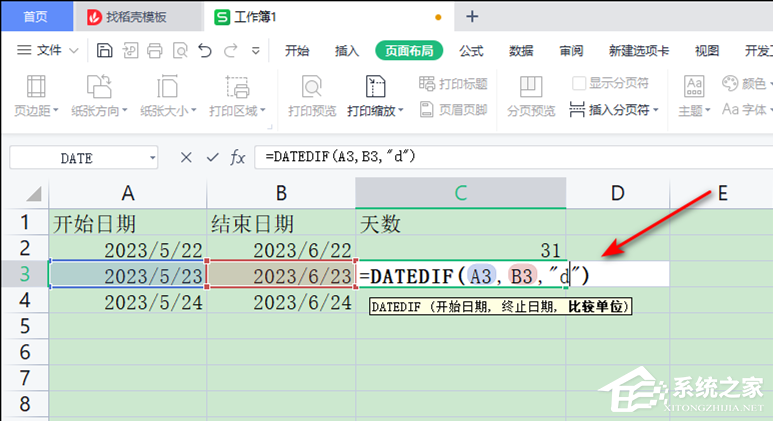Viewport: 773px width, 421px height.
Task: Select column A header
Action: pos(128,193)
